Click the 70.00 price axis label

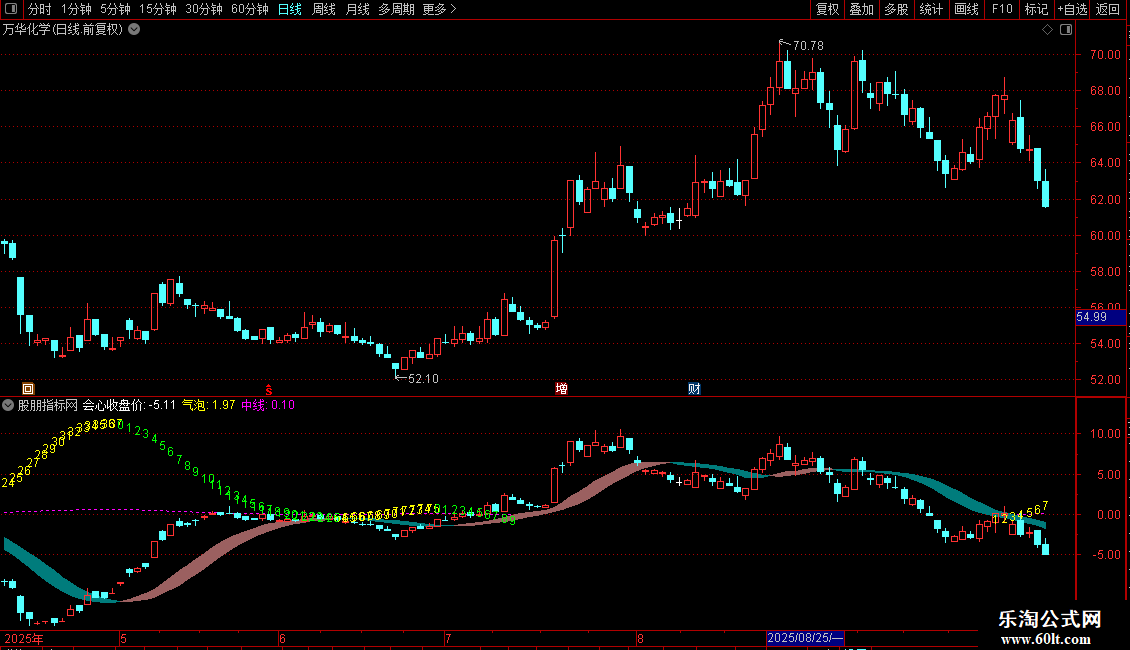tap(1105, 55)
